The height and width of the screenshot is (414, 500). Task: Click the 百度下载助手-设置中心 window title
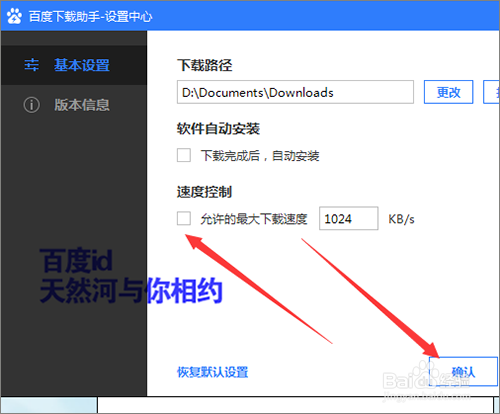click(x=90, y=16)
